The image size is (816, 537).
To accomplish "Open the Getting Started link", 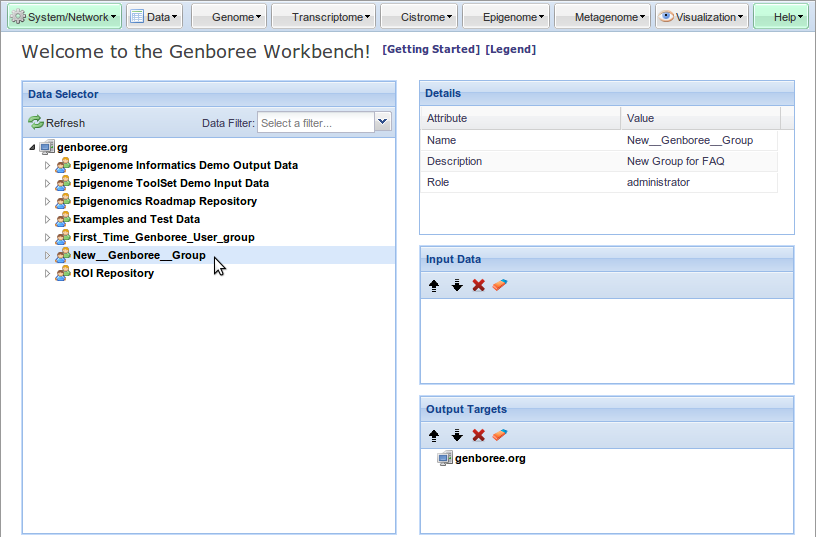I will (x=431, y=50).
